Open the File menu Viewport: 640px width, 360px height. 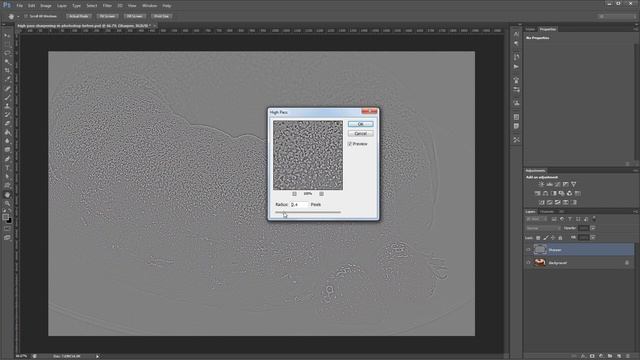tap(20, 6)
